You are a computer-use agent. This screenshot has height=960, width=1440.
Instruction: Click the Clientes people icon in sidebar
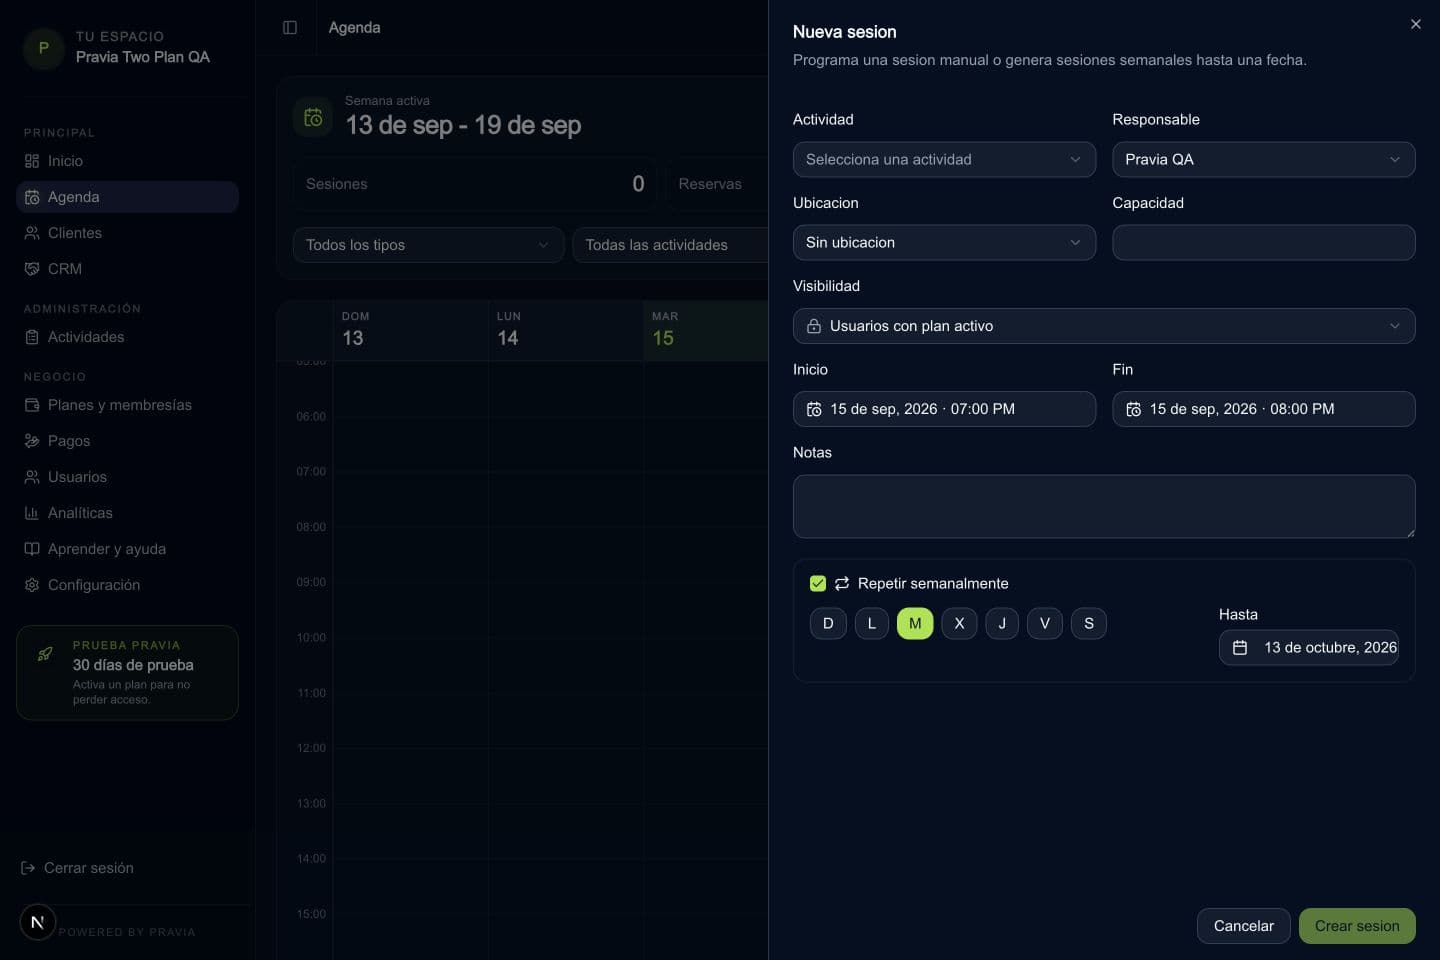32,233
